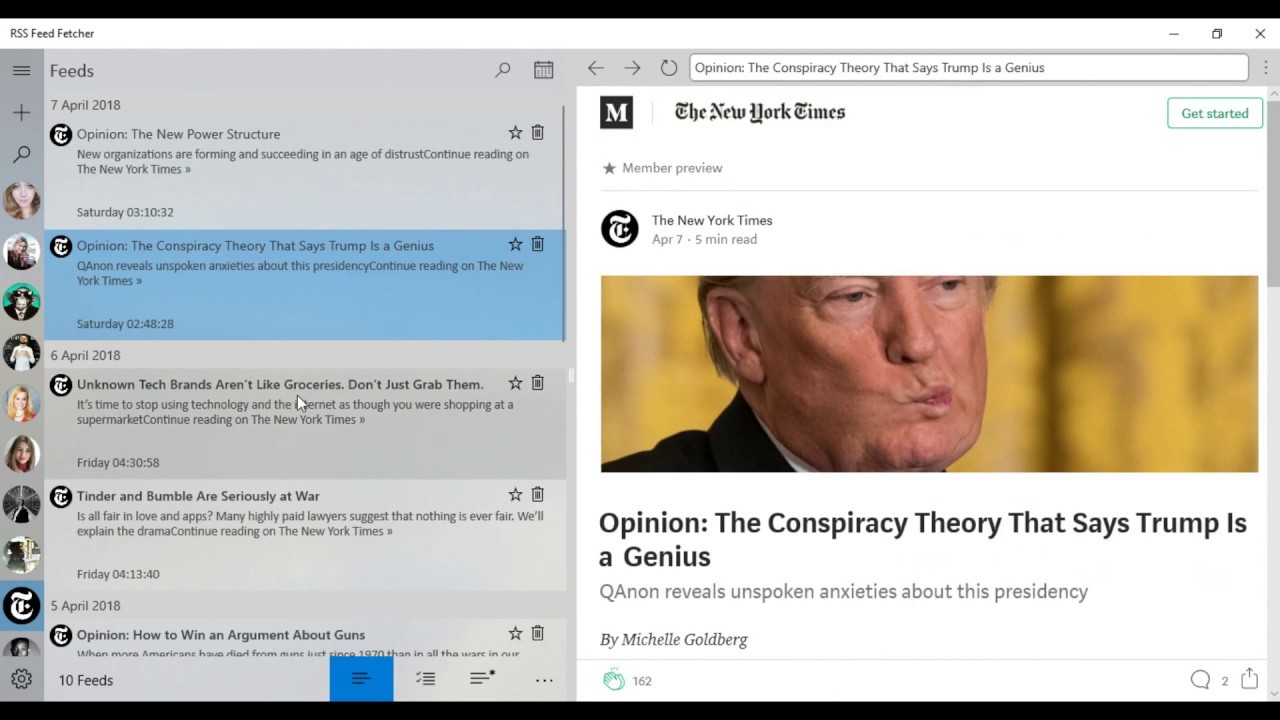
Task: Star 'Unknown Tech Brands' article
Action: point(515,383)
